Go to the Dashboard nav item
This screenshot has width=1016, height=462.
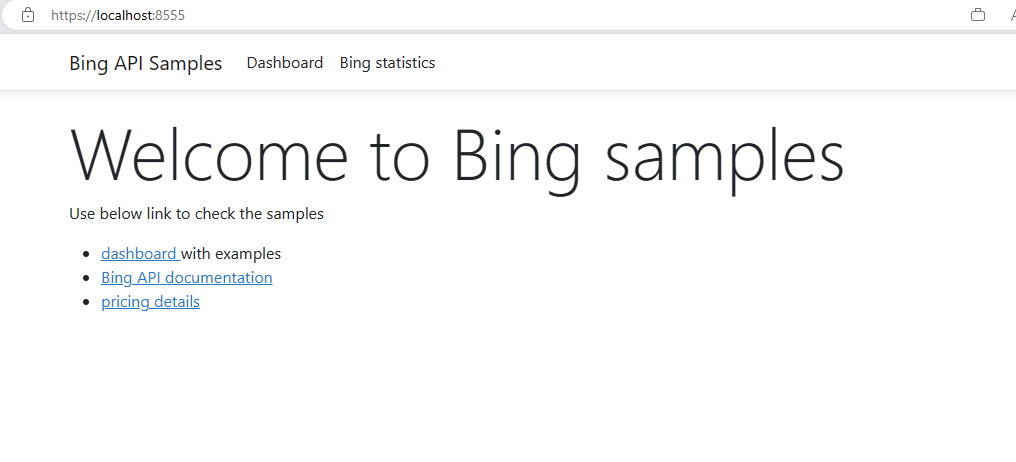[x=284, y=63]
